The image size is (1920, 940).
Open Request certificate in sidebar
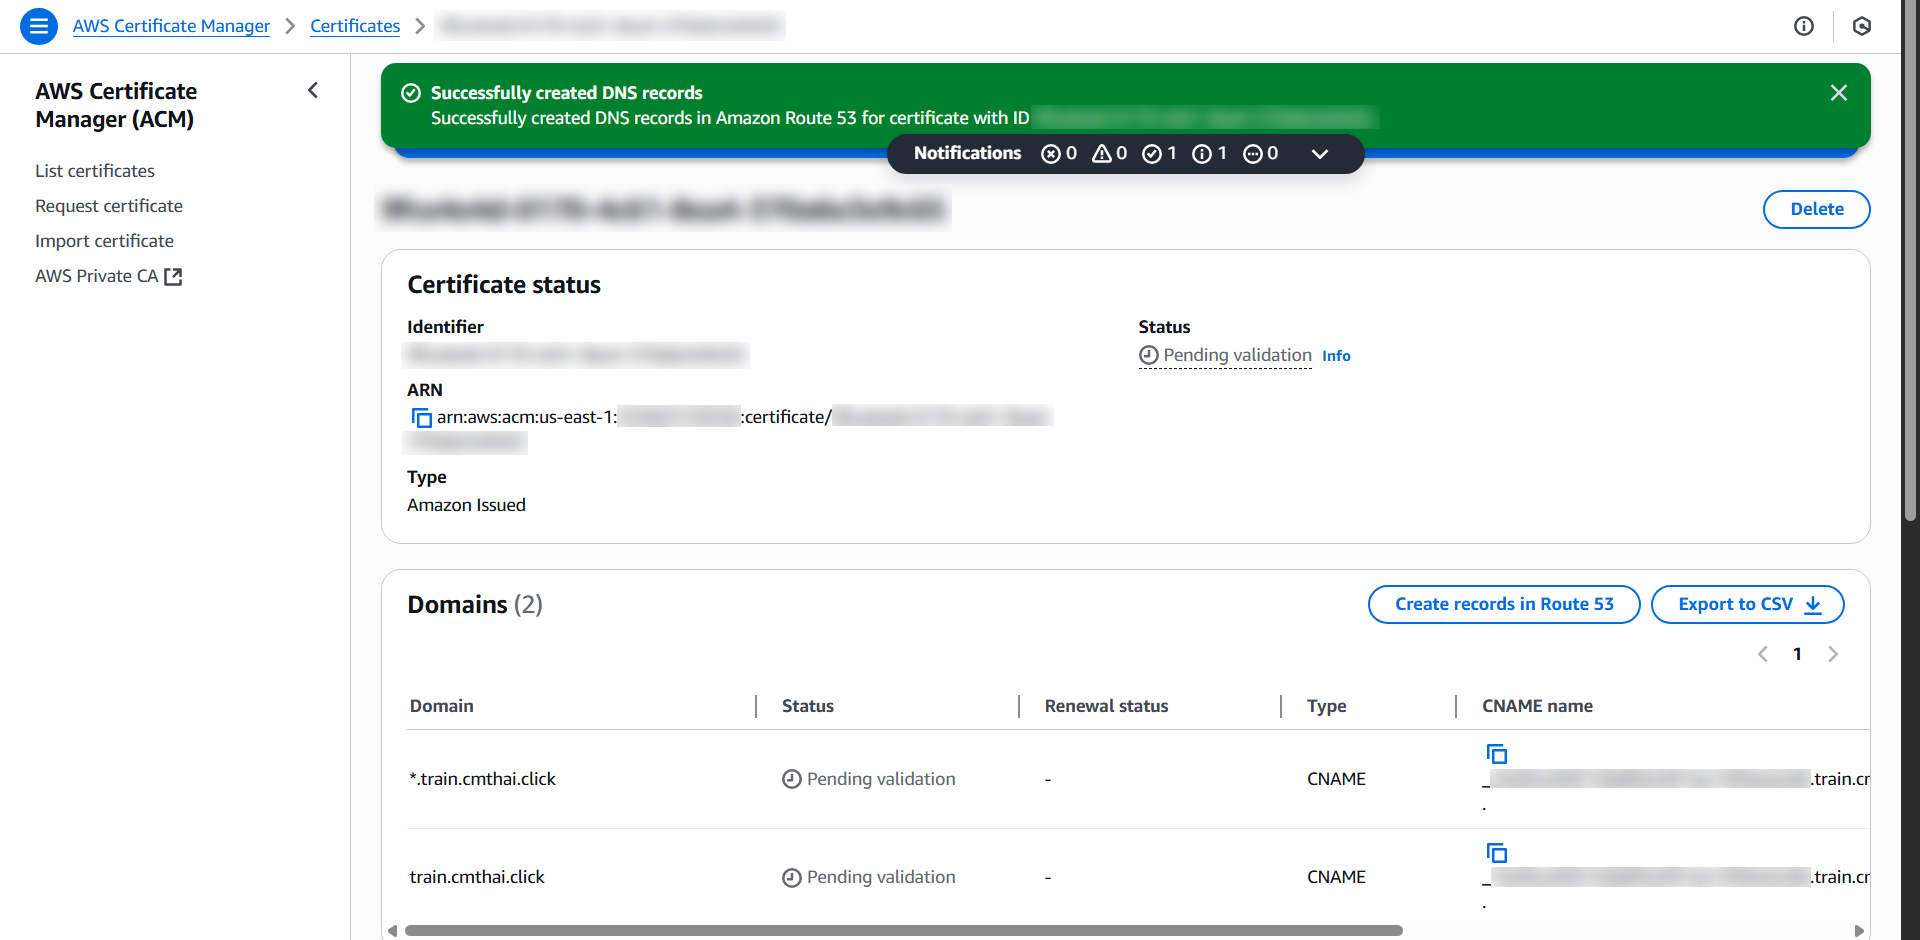109,206
